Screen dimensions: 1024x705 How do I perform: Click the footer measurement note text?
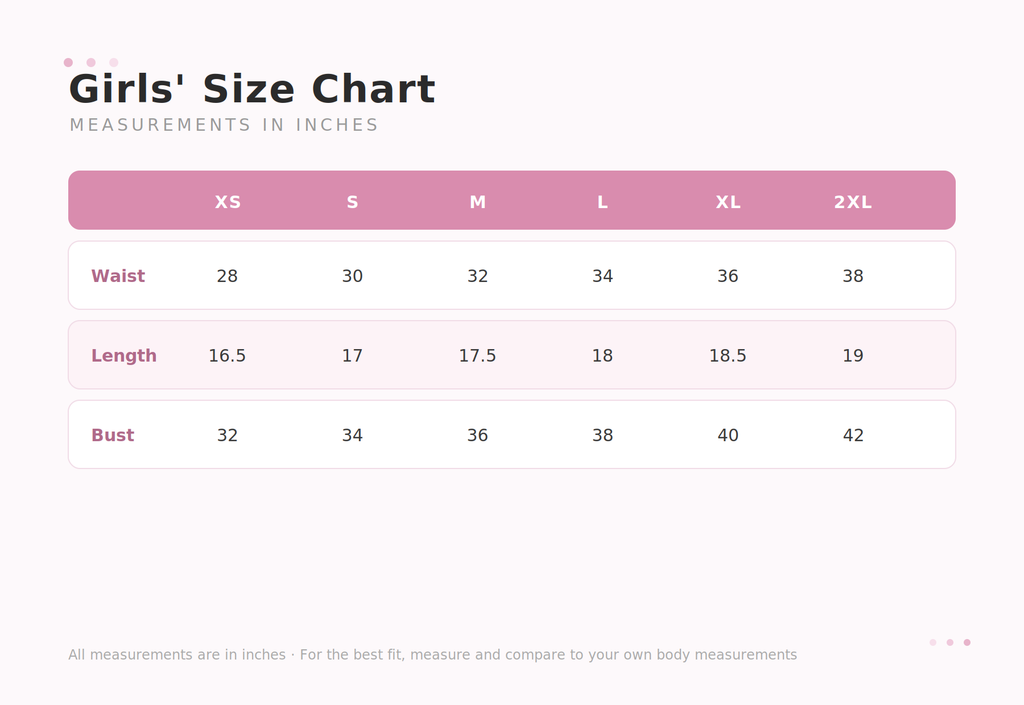pyautogui.click(x=432, y=655)
